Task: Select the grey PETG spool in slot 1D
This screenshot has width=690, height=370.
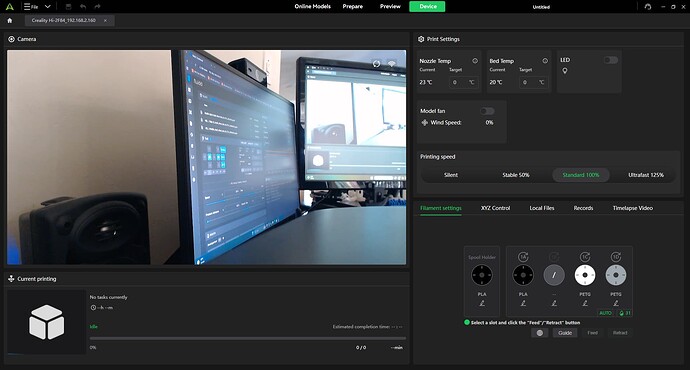Action: point(616,275)
